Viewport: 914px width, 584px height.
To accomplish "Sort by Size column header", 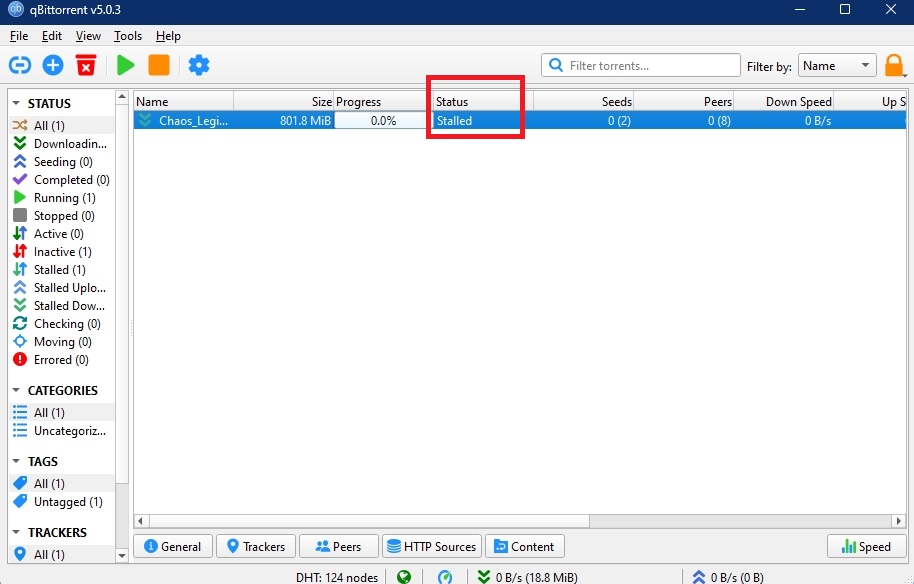I will (284, 101).
